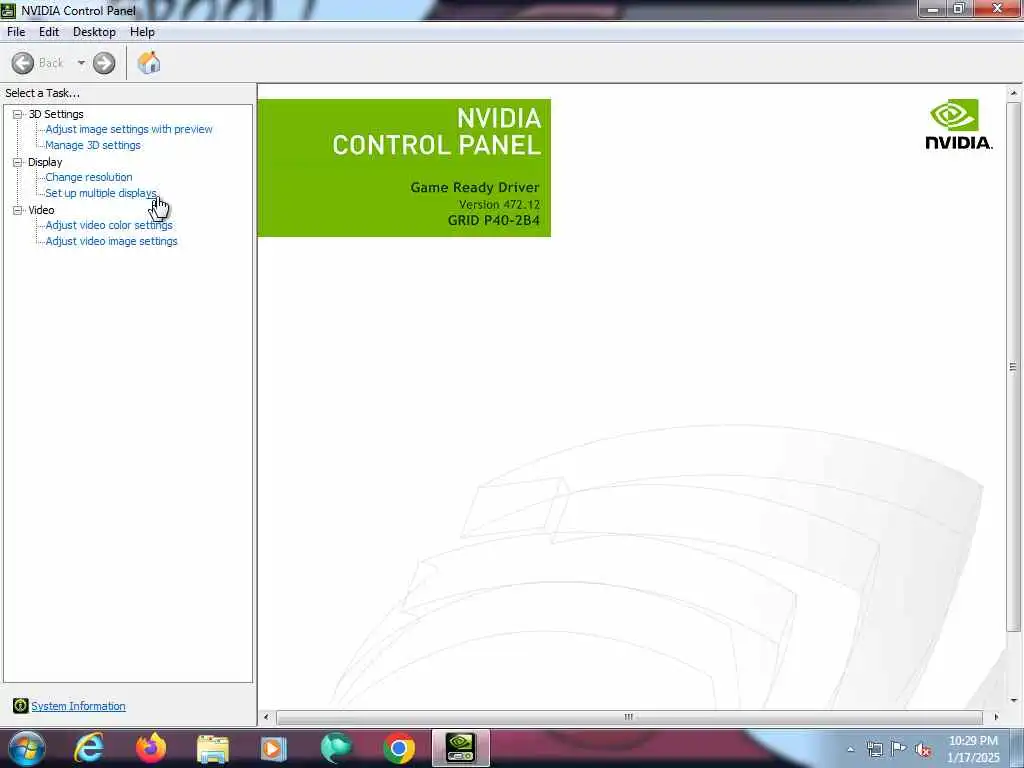The image size is (1024, 768).
Task: Select the Video category label
Action: point(41,210)
